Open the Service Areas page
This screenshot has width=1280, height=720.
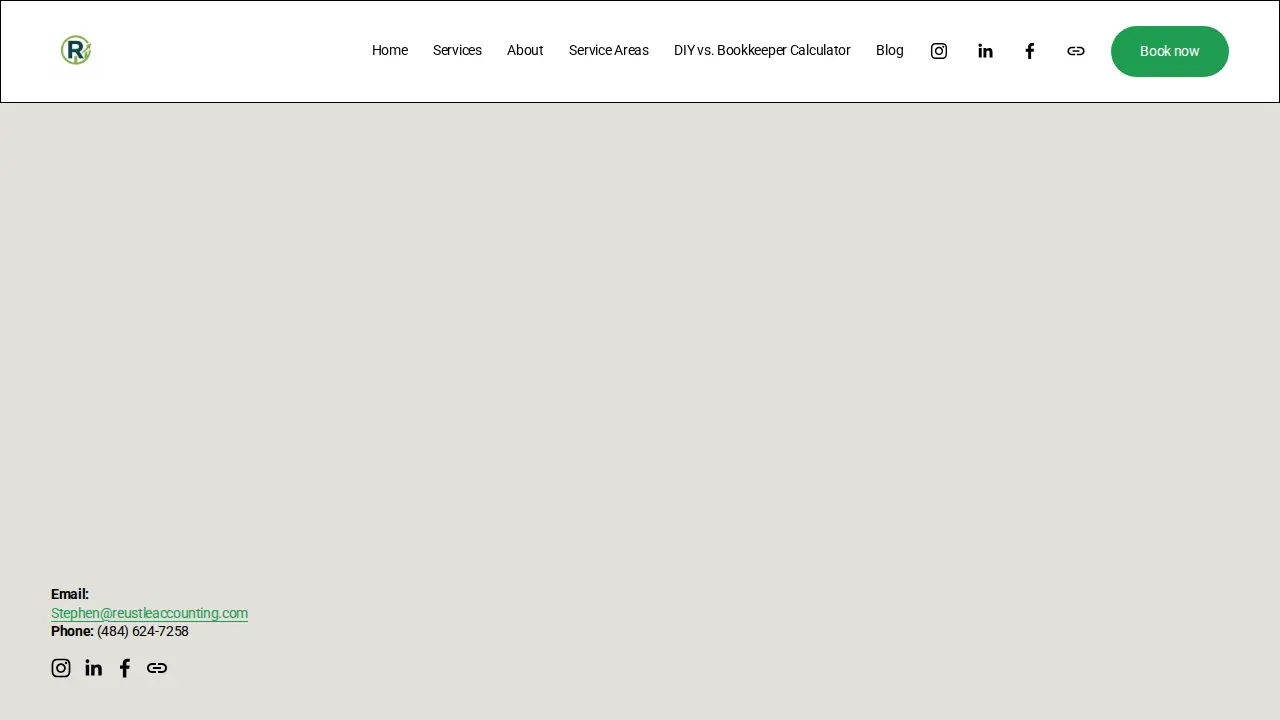click(609, 50)
